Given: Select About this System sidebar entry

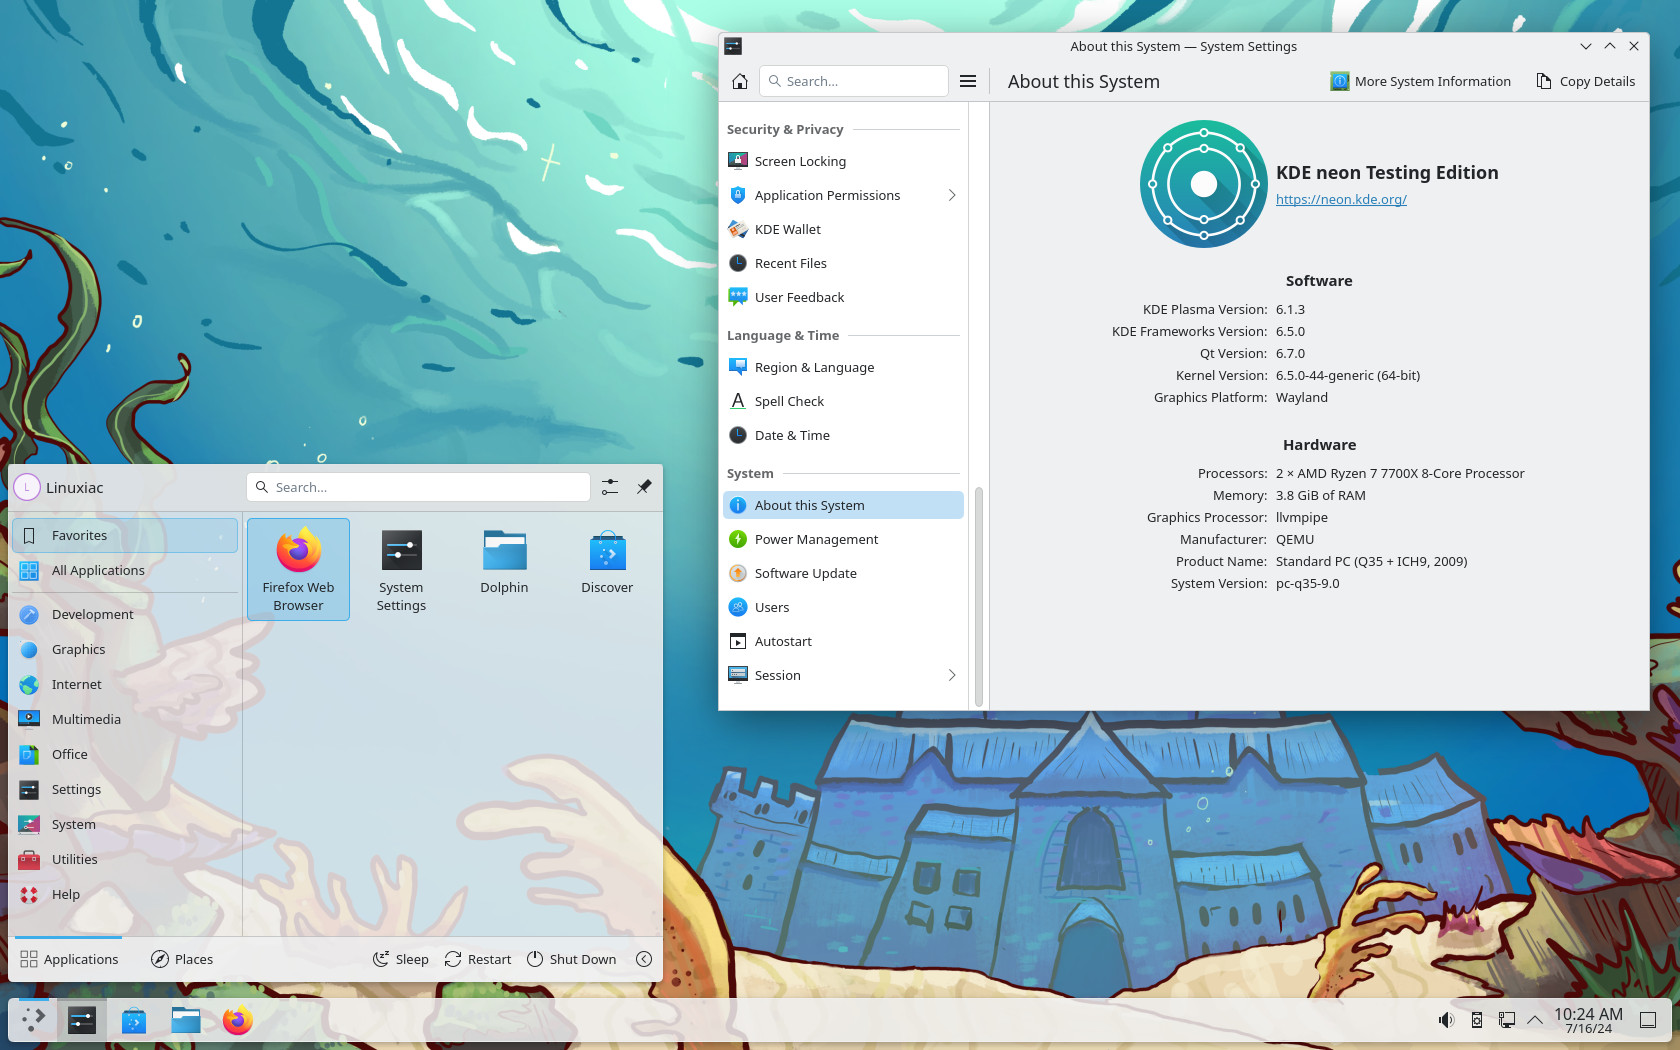Looking at the screenshot, I should click(843, 505).
